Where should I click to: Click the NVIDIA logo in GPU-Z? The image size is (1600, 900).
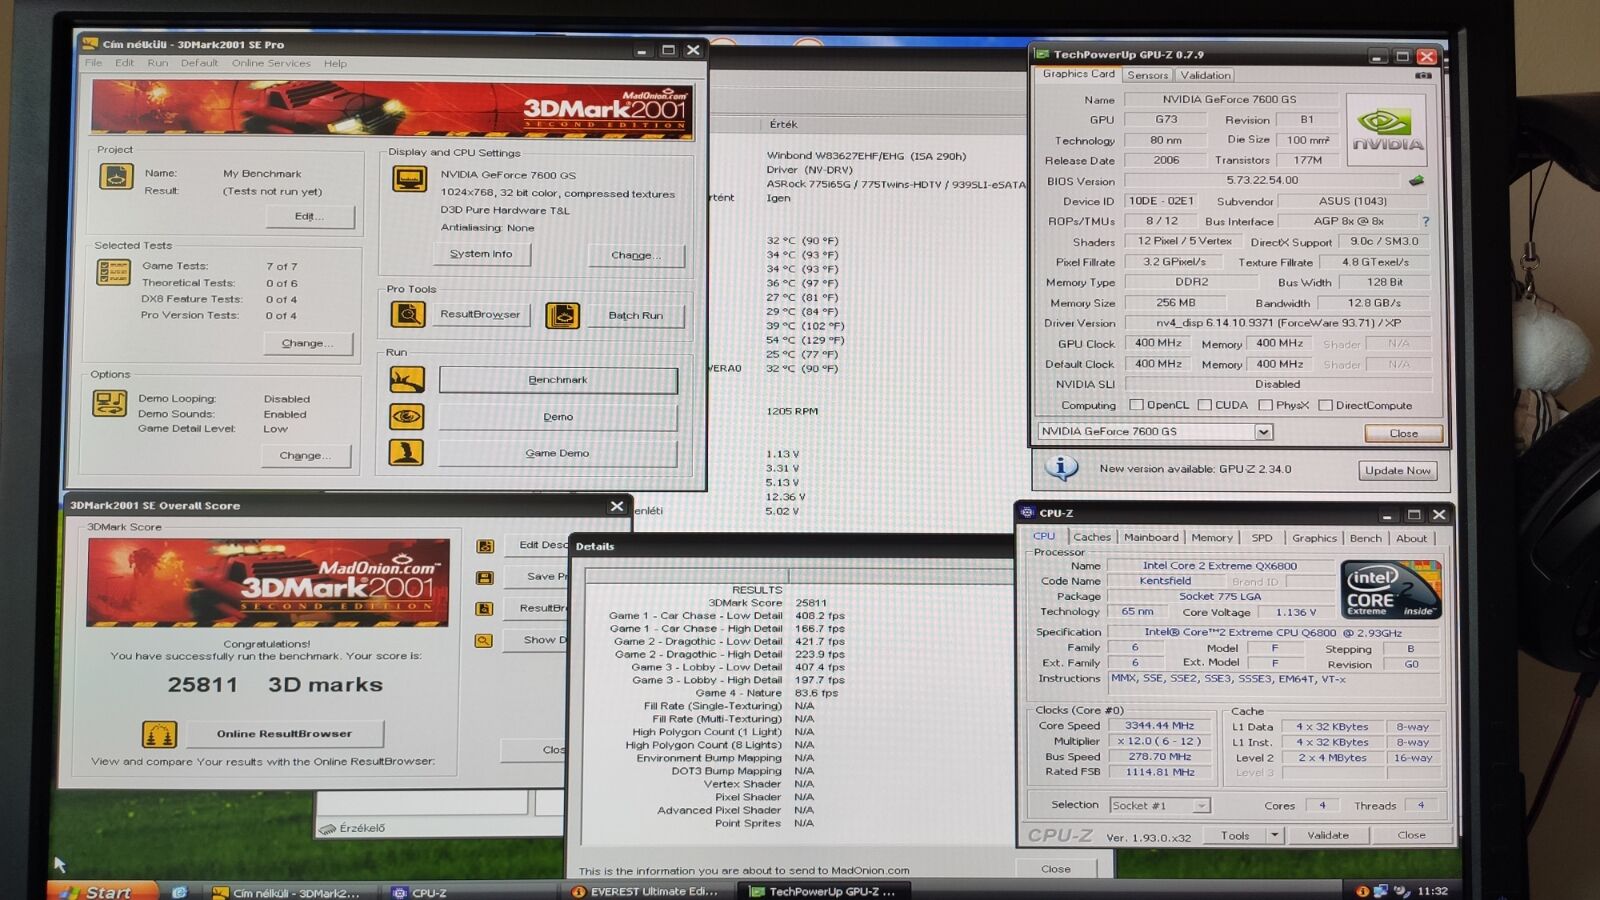click(x=1387, y=130)
